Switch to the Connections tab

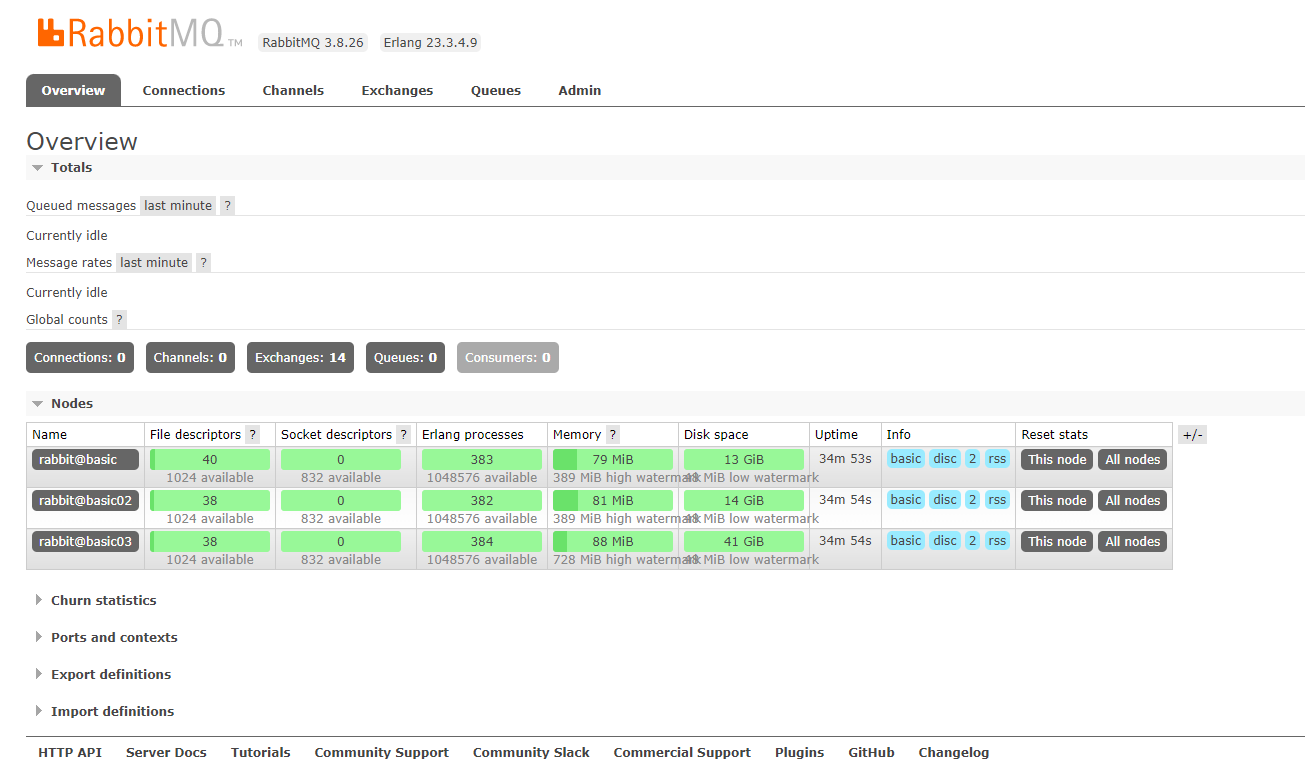tap(184, 90)
